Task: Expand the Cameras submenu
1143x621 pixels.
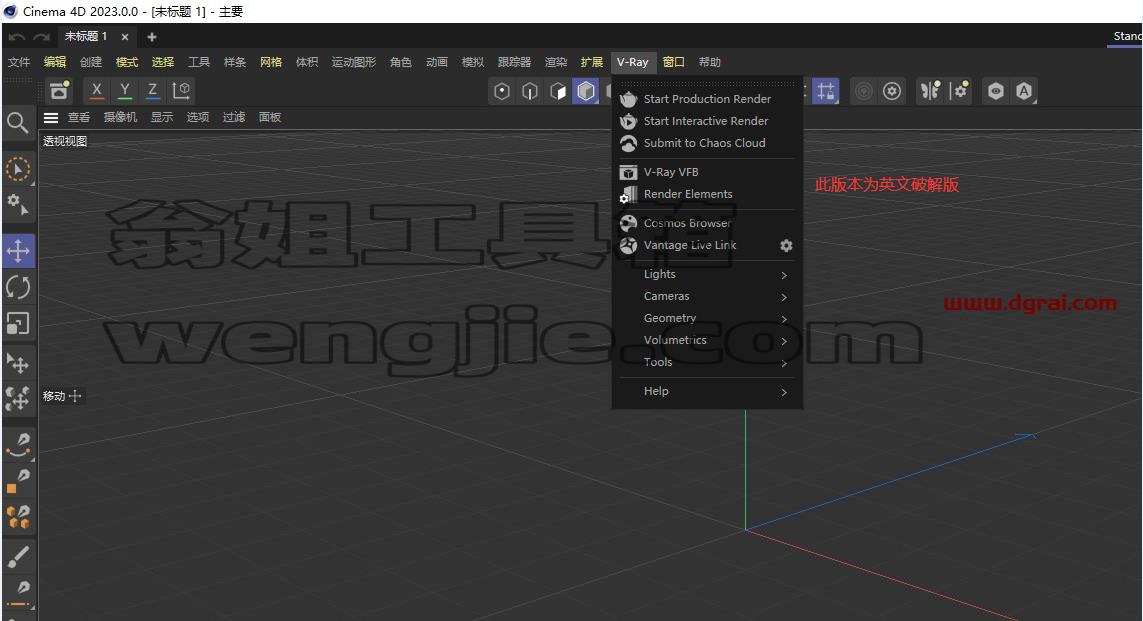Action: point(707,296)
